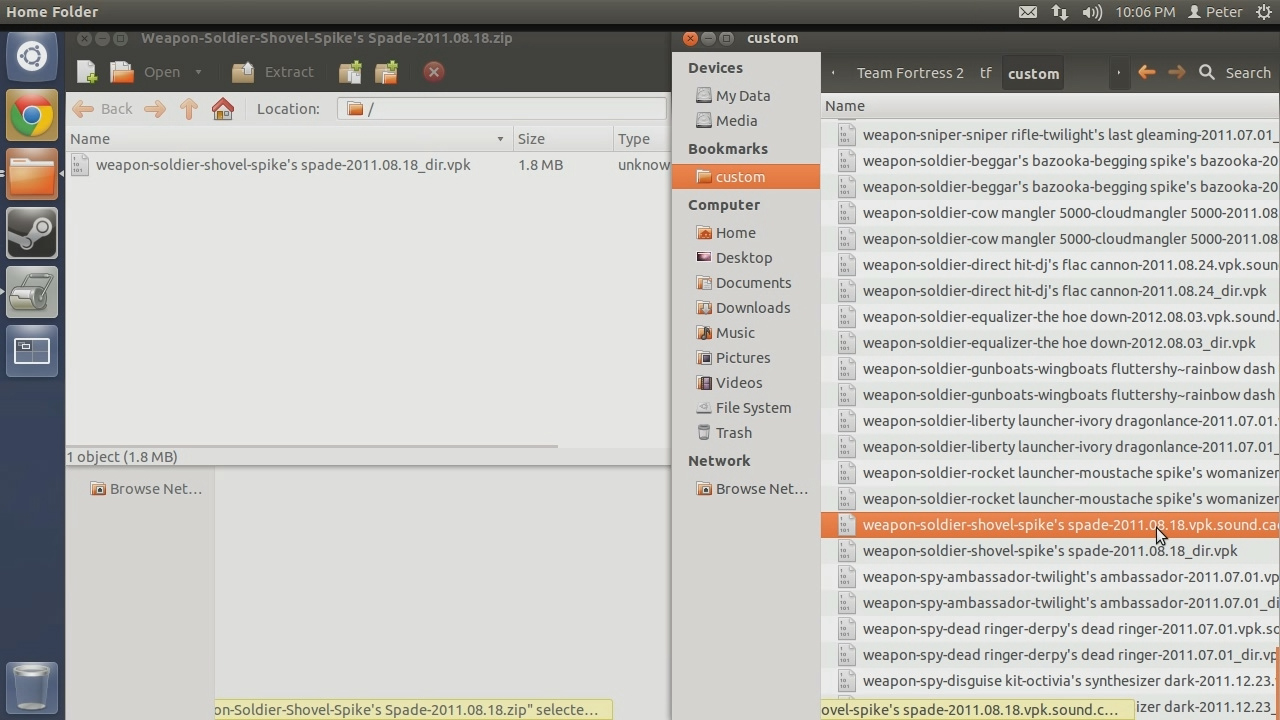Screen dimensions: 1280x720
Task: Open the Trash from the launcher
Action: [32, 687]
